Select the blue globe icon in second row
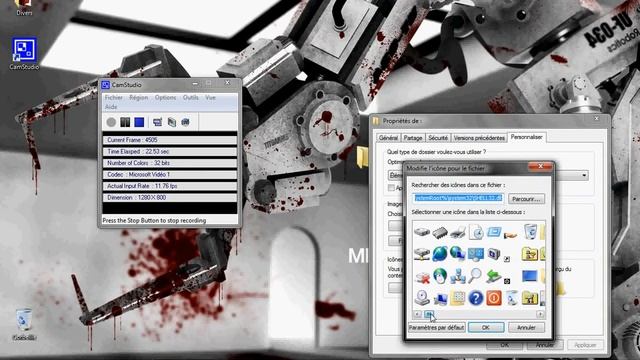This screenshot has width=640, height=360. pos(440,254)
